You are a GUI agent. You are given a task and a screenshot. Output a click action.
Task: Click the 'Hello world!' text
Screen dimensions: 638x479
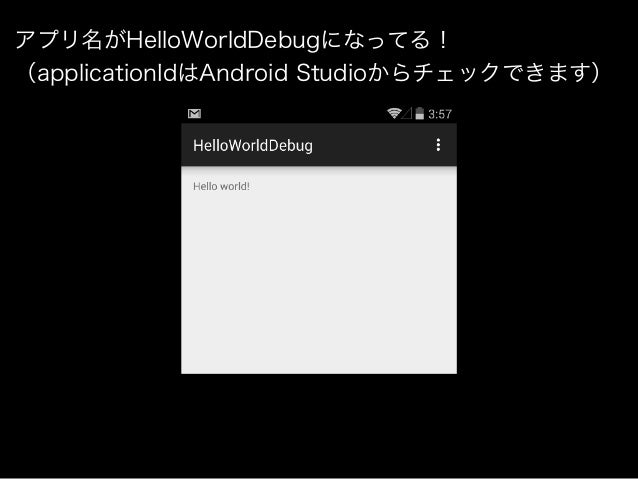[221, 186]
